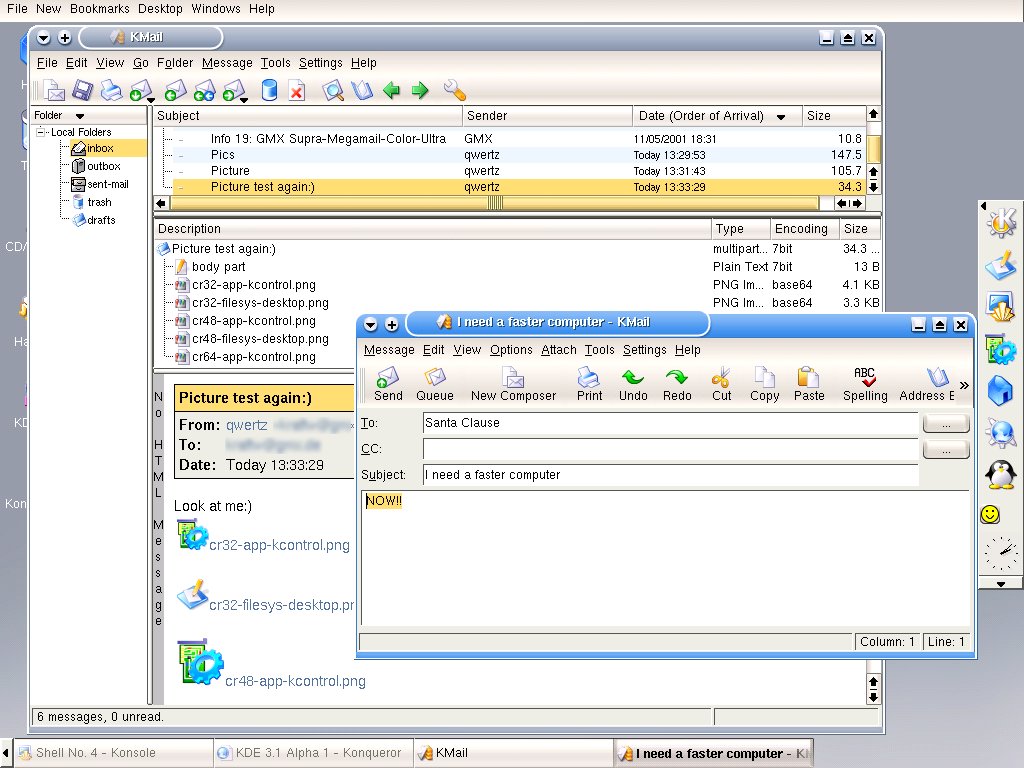Open the Attach menu in the composer
Image resolution: width=1024 pixels, height=768 pixels.
559,350
